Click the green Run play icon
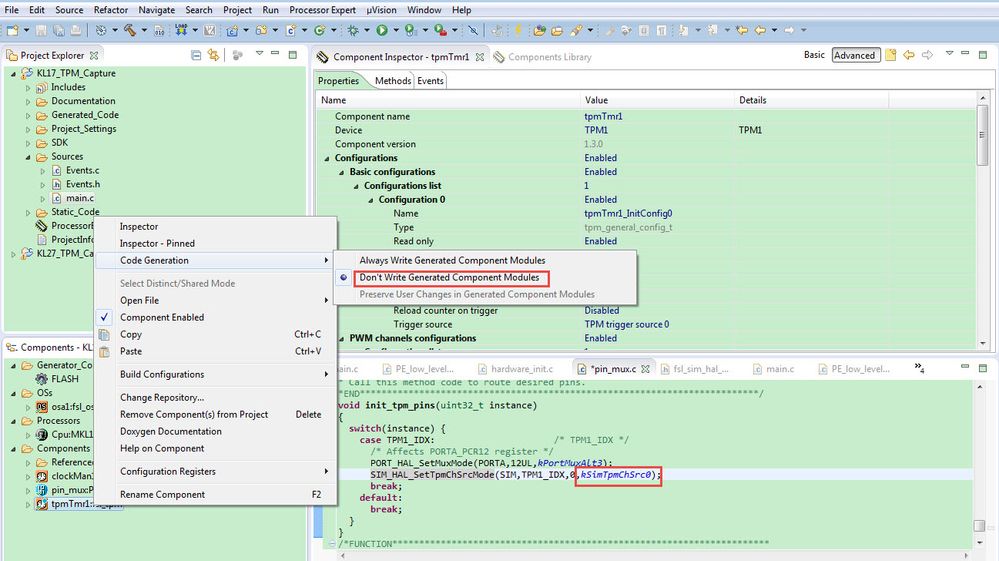 [x=382, y=30]
